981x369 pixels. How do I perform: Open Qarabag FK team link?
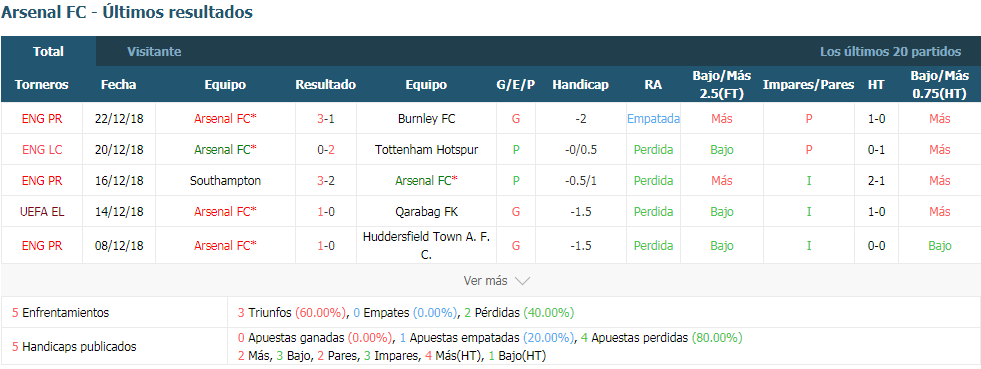[426, 212]
